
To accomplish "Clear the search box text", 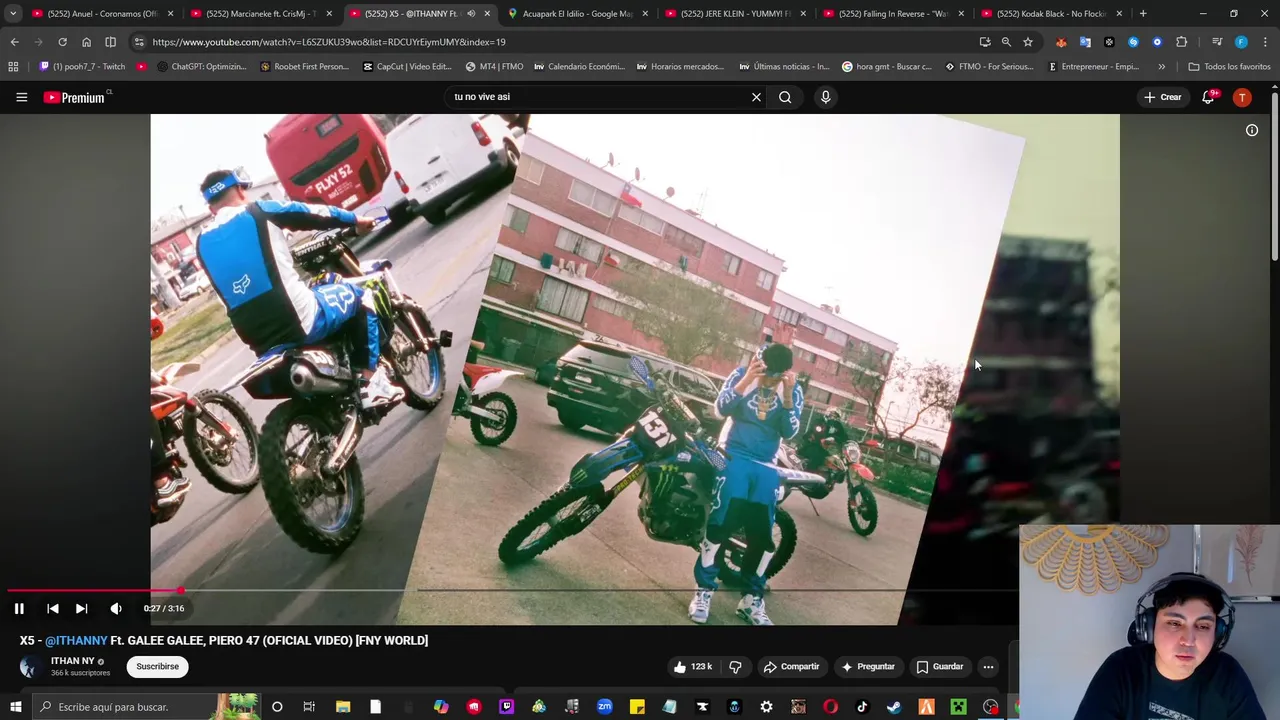I will click(x=756, y=97).
